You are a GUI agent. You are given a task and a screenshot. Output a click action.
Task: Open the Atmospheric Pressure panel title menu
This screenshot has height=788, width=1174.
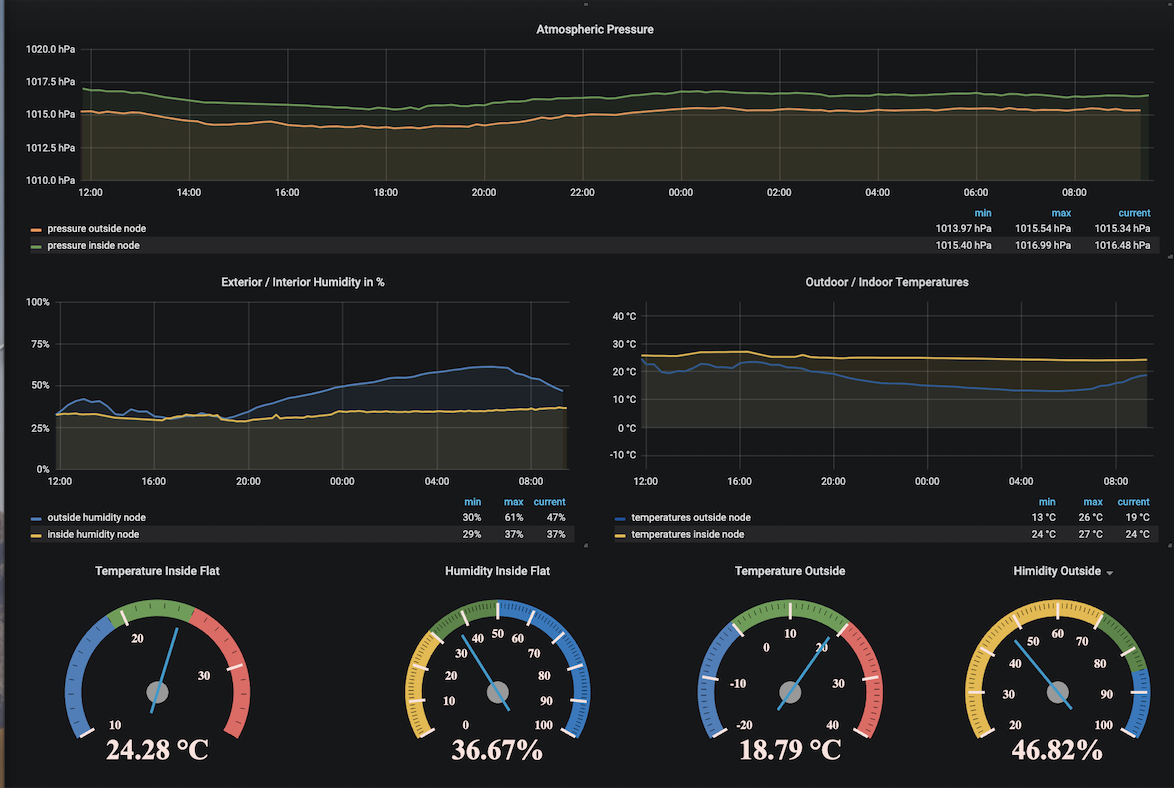click(x=594, y=29)
